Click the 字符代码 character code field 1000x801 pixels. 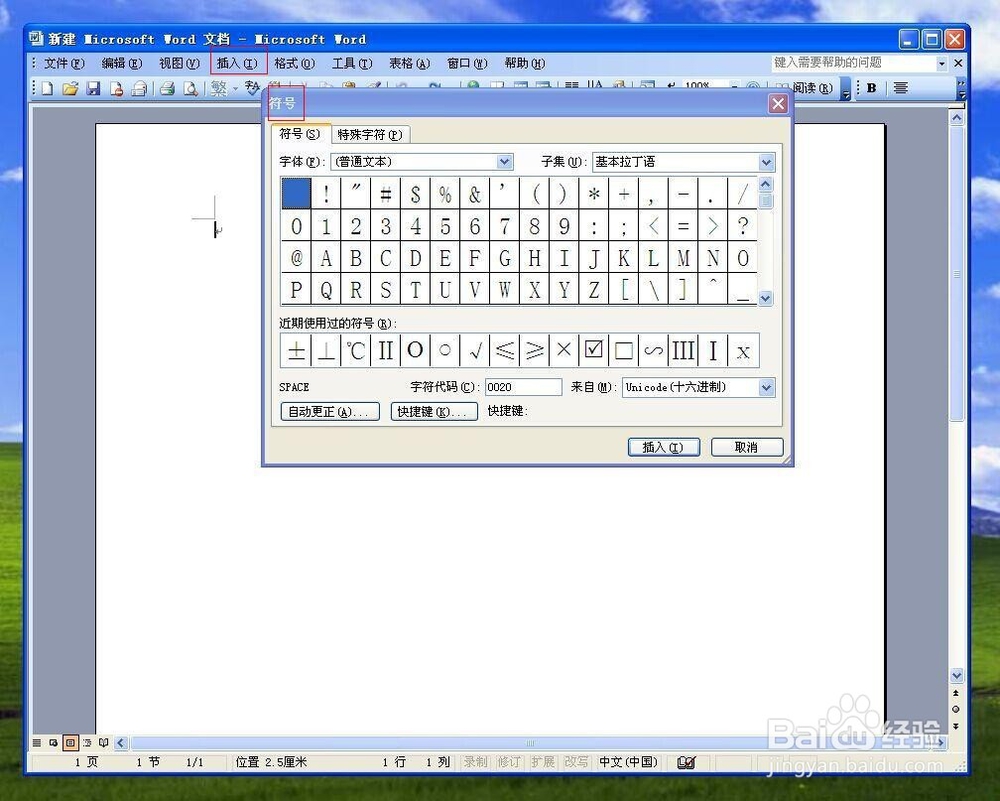tap(523, 387)
